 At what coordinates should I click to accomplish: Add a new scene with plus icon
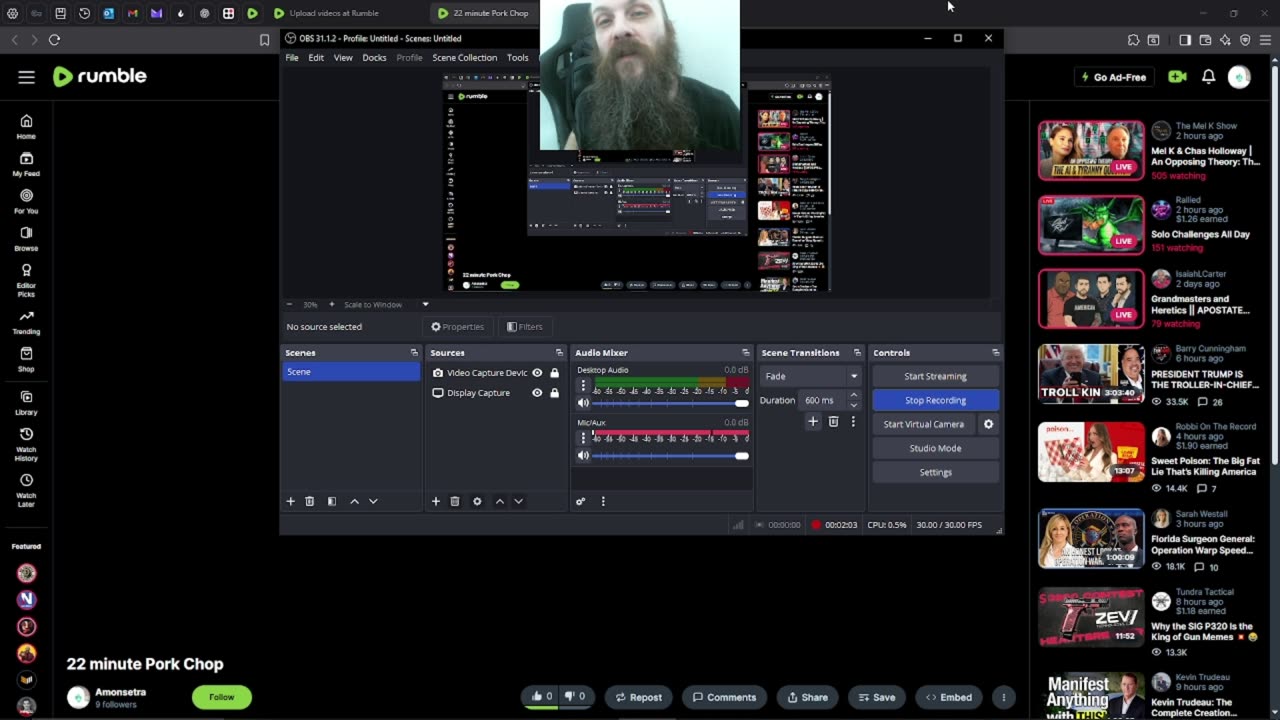[x=291, y=501]
